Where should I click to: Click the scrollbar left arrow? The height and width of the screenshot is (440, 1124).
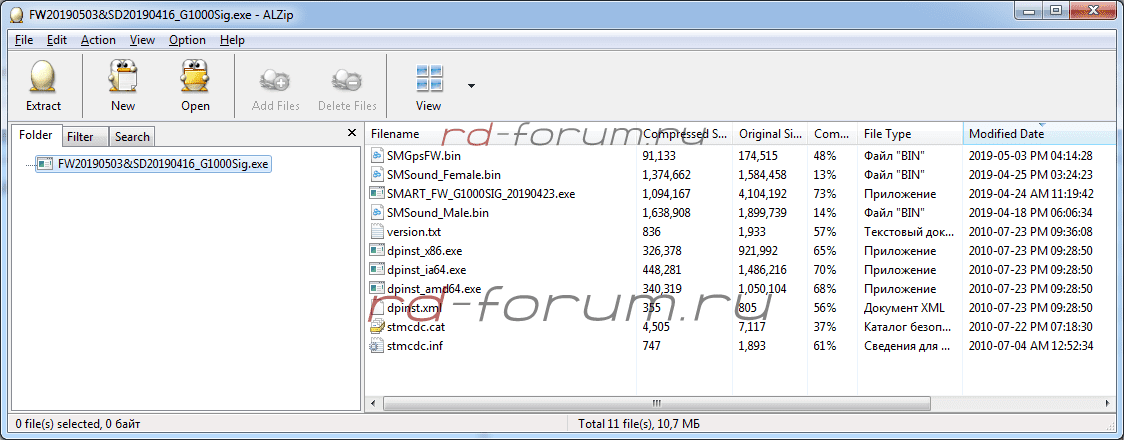[x=373, y=403]
